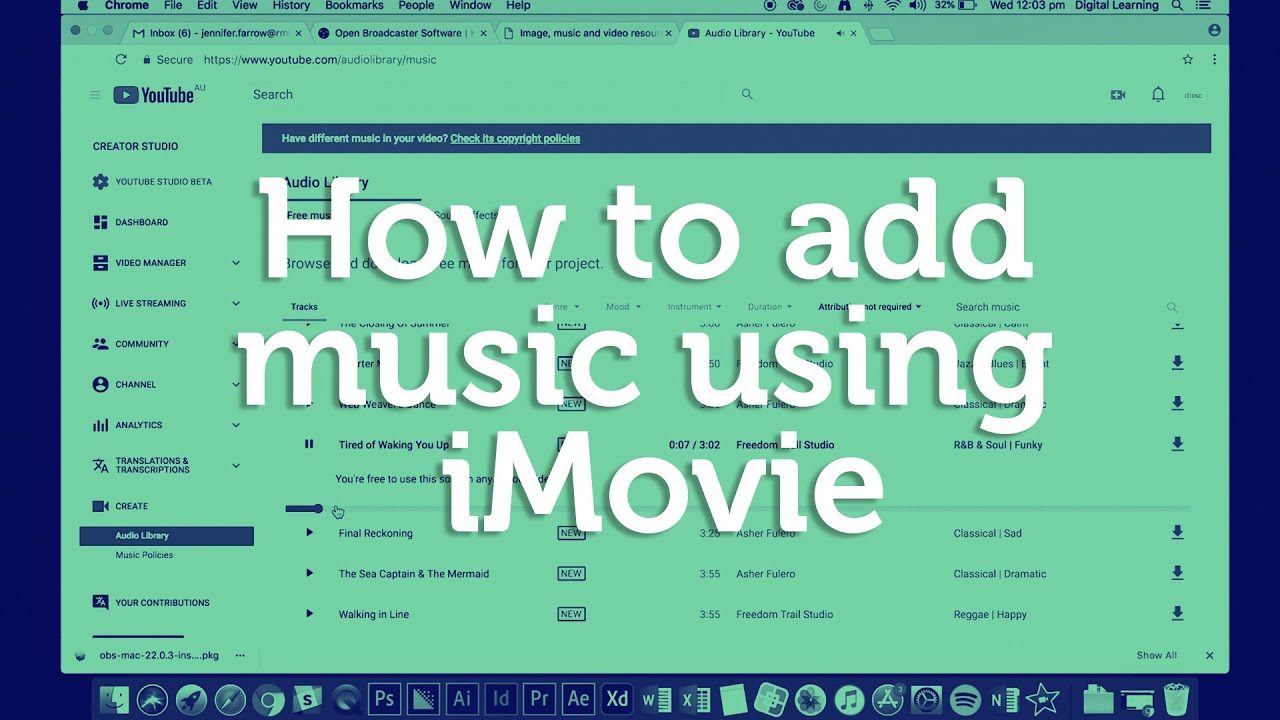
Task: Click the Reggae | Happy genre text
Action: click(x=990, y=614)
